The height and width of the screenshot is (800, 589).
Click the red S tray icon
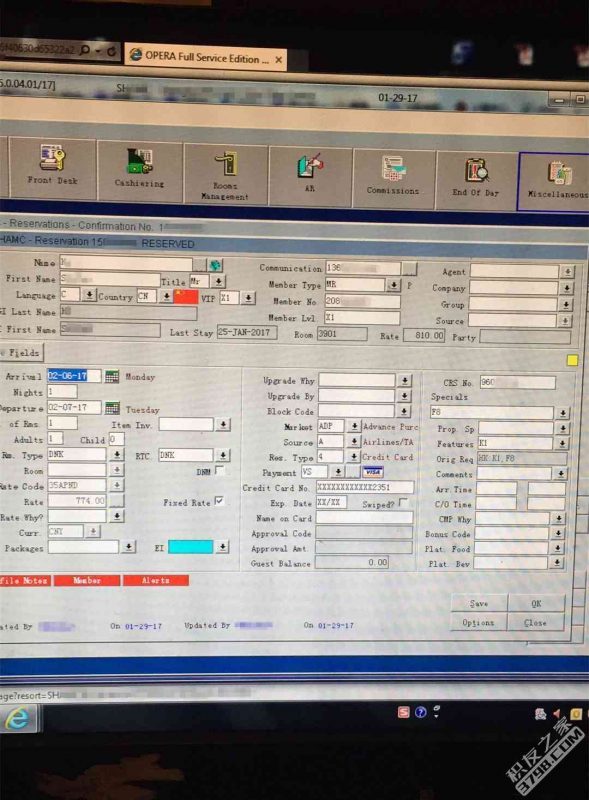[x=403, y=712]
